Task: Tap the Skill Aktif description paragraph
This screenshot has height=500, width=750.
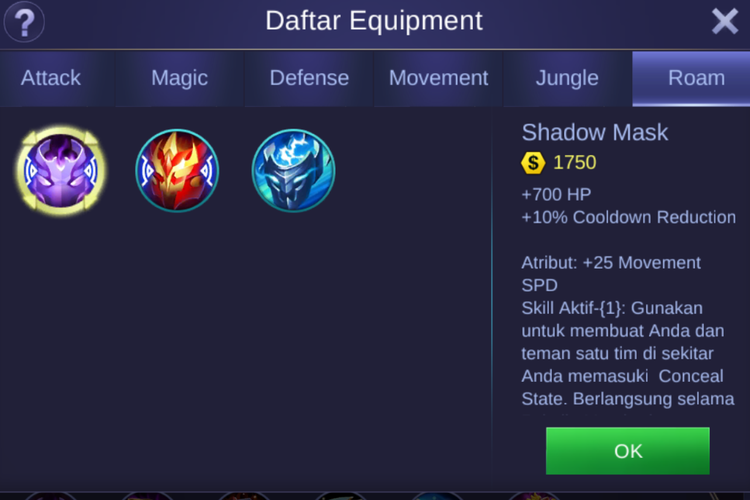Action: tap(628, 353)
